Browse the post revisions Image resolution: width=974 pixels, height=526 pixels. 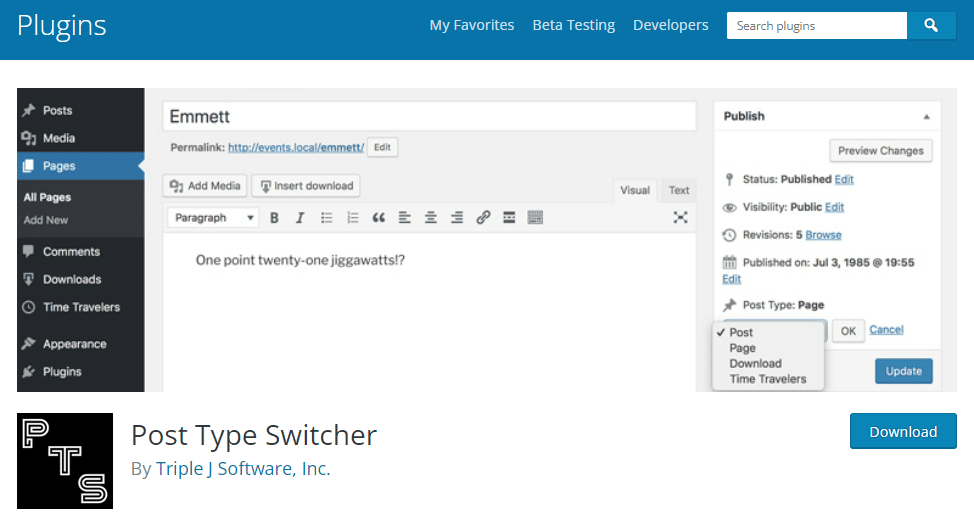click(823, 235)
